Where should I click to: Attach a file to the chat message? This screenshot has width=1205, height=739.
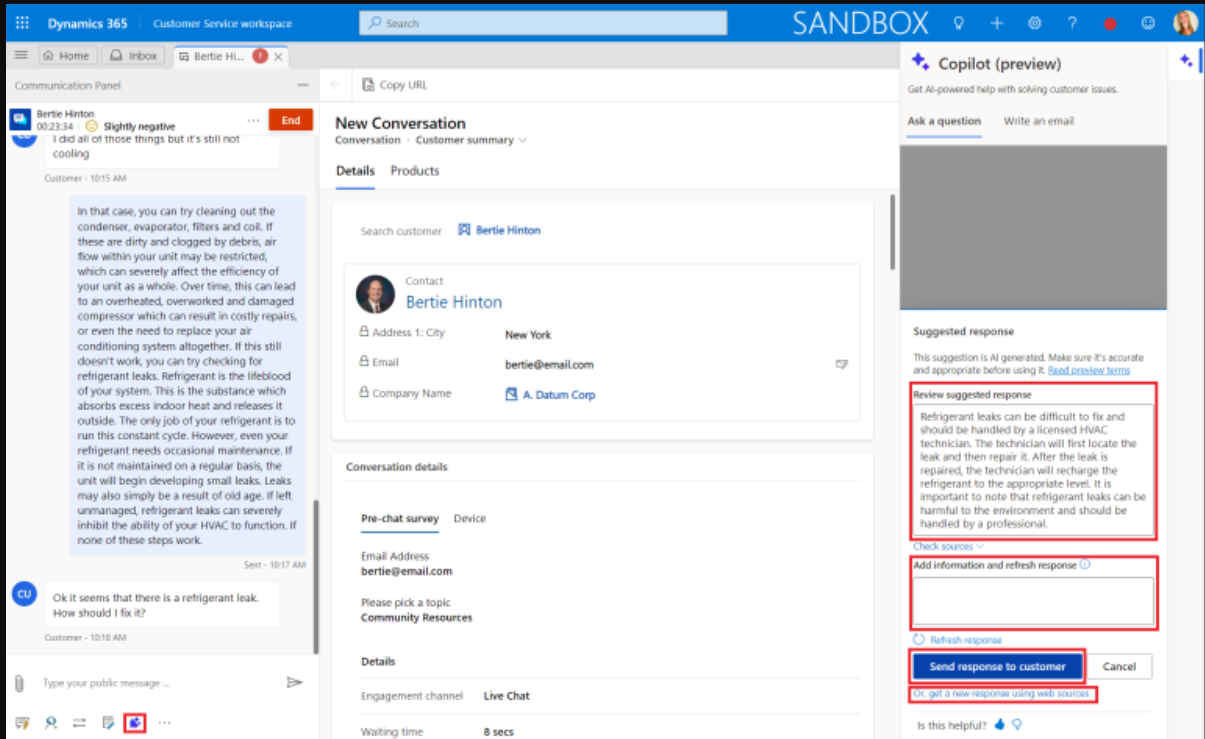click(19, 683)
